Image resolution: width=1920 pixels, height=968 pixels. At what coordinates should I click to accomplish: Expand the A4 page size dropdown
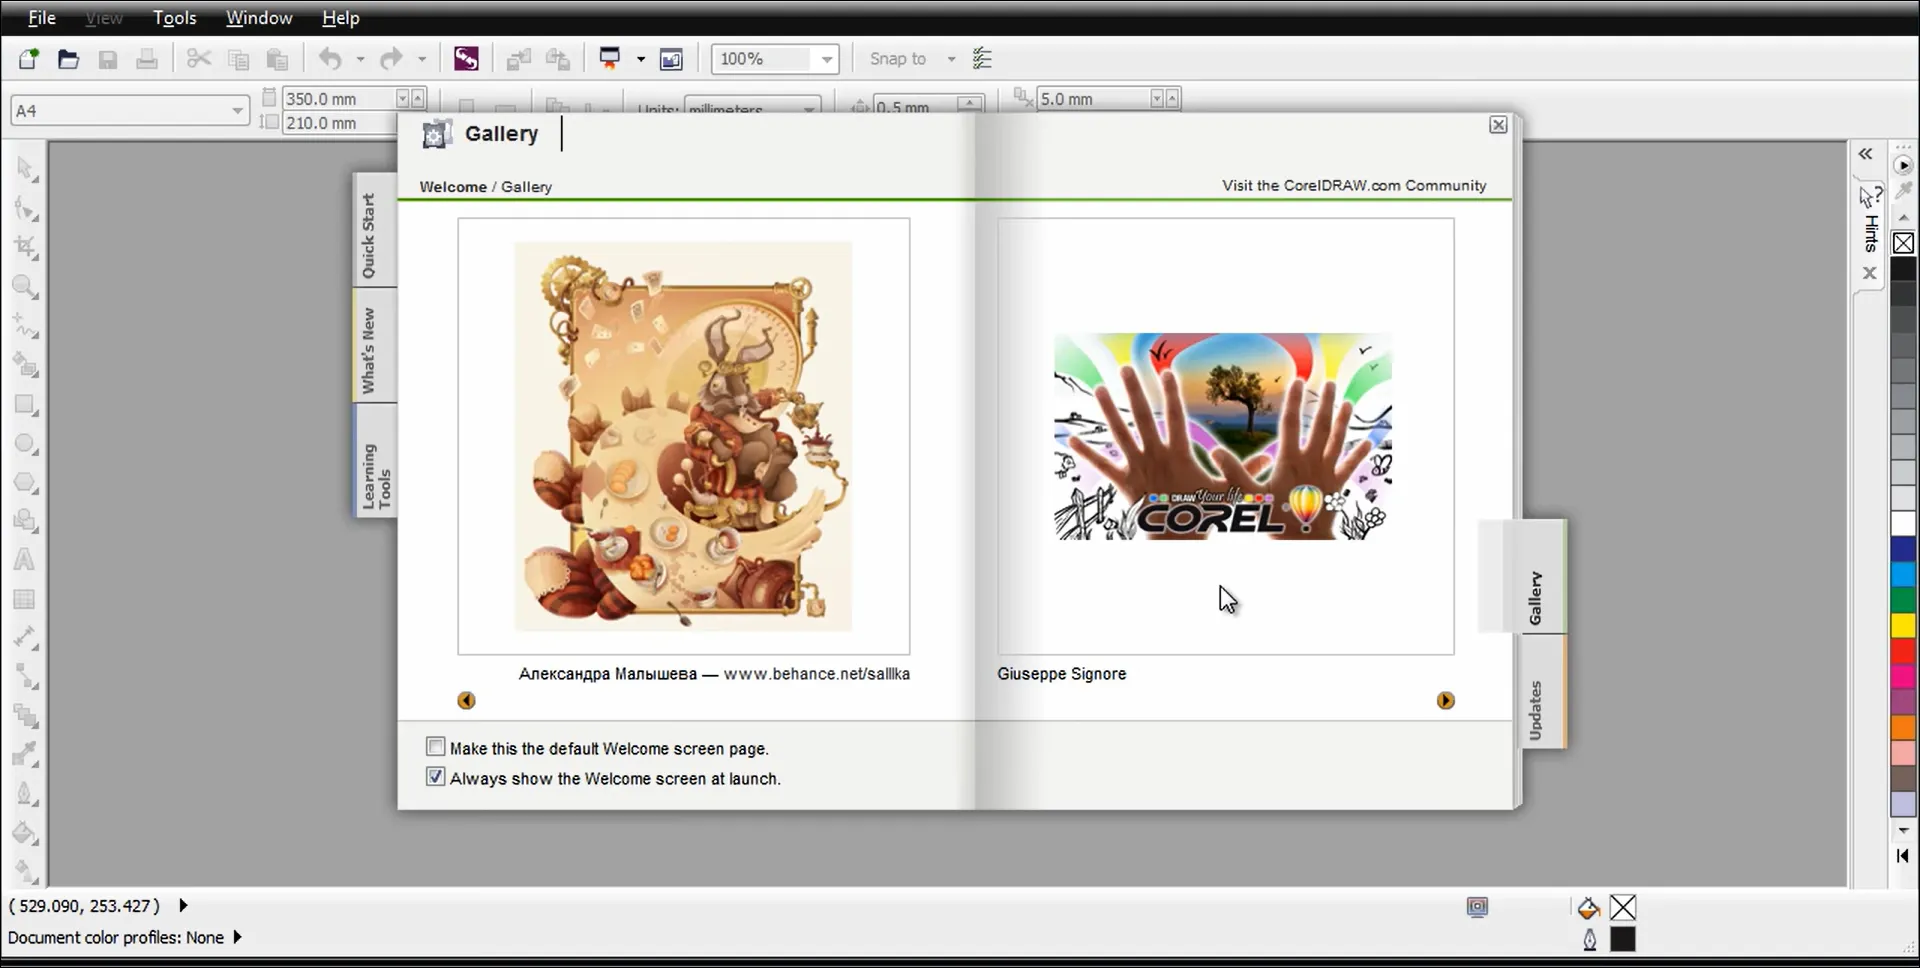(237, 111)
